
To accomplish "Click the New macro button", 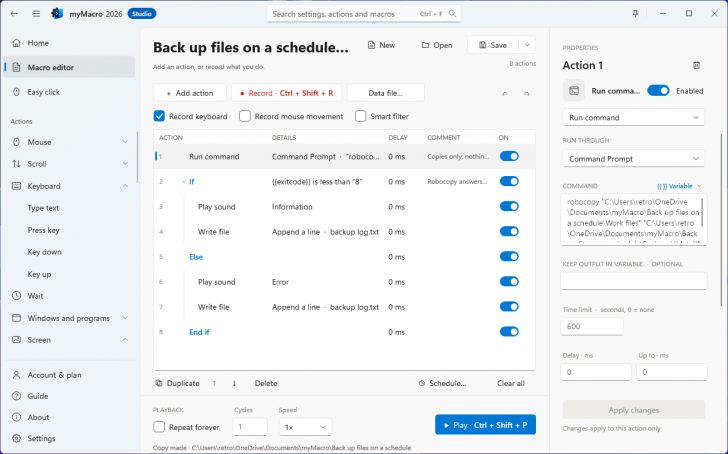I will (381, 45).
